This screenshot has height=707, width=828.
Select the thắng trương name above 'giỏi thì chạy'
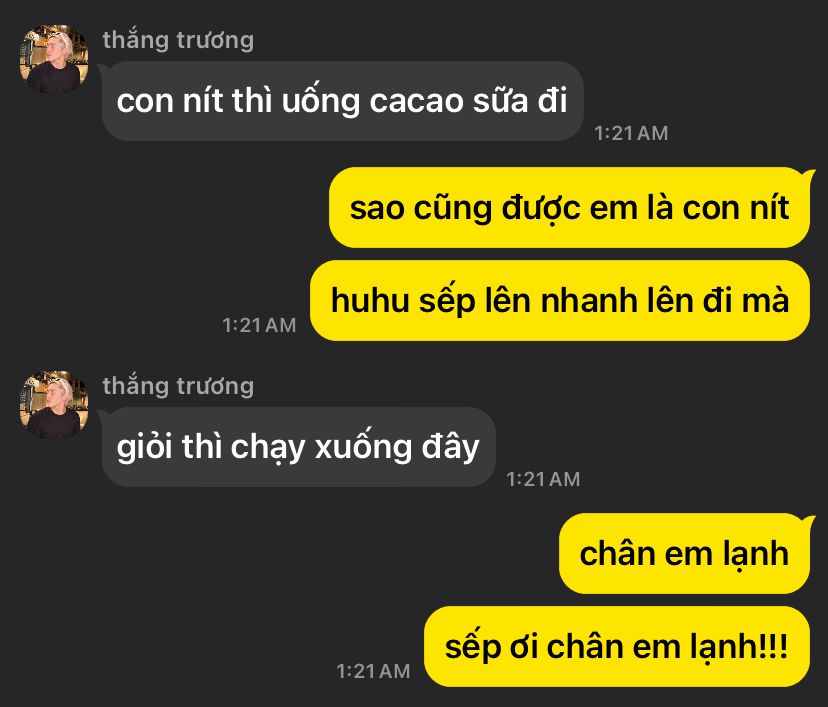pos(178,386)
